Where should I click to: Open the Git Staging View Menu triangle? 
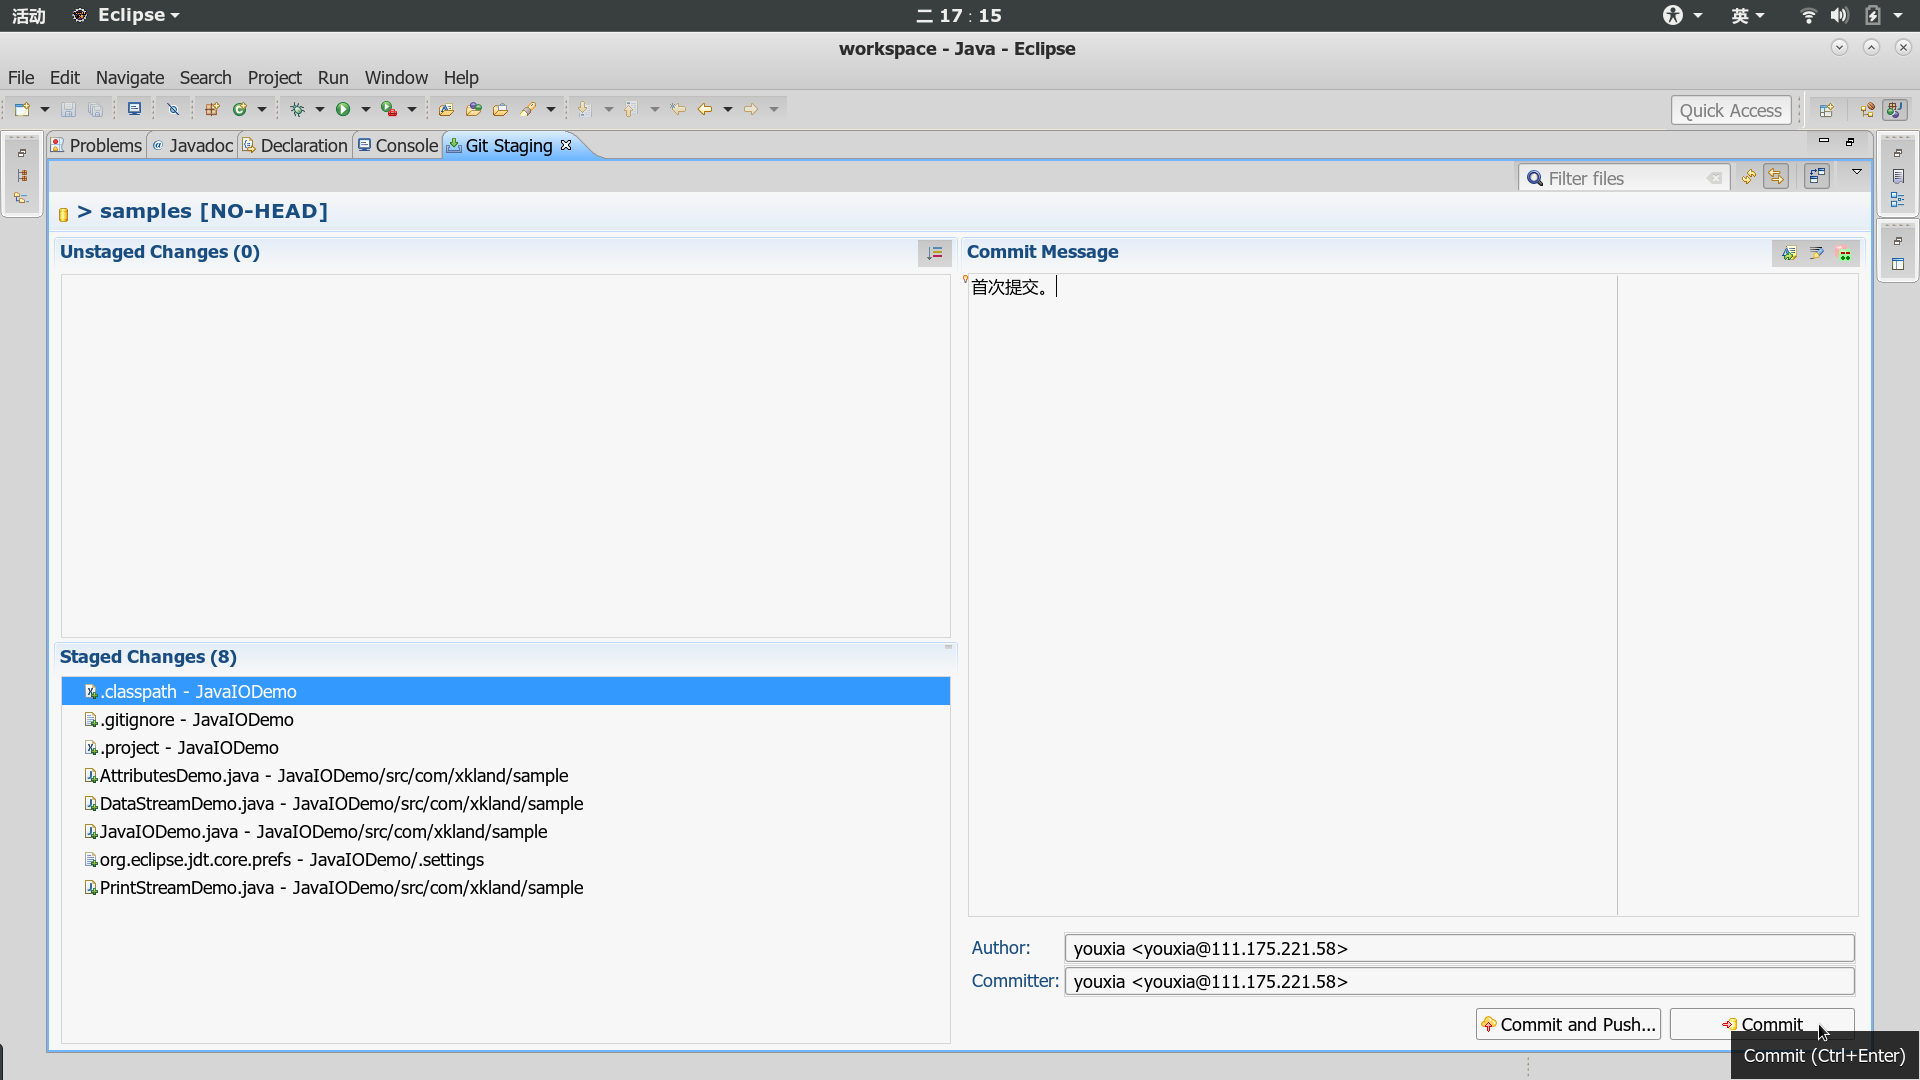(x=1857, y=173)
